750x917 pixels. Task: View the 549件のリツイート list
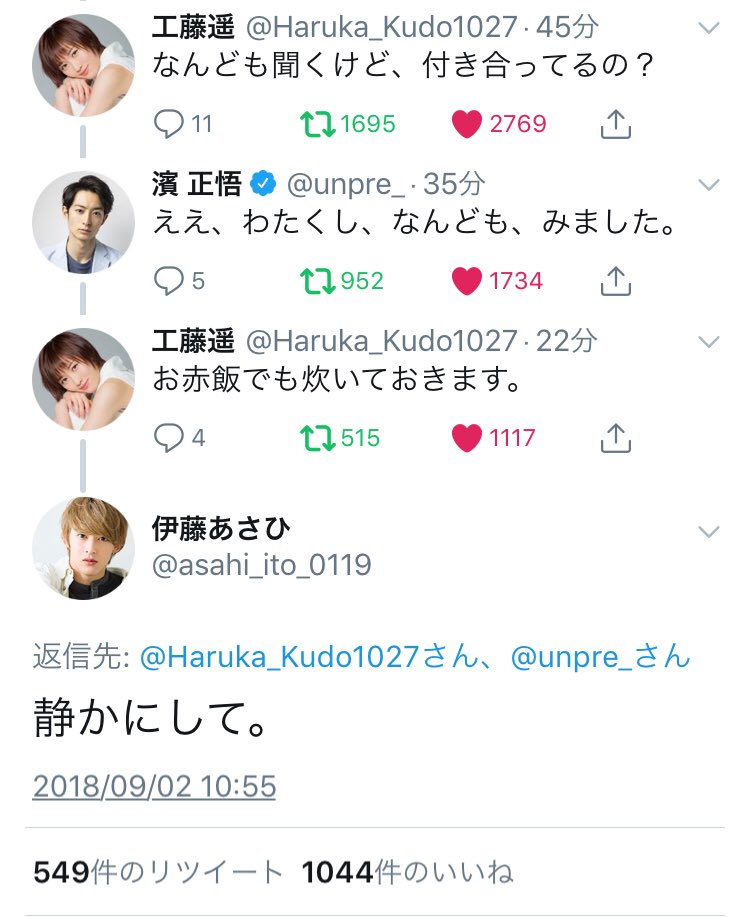[158, 872]
